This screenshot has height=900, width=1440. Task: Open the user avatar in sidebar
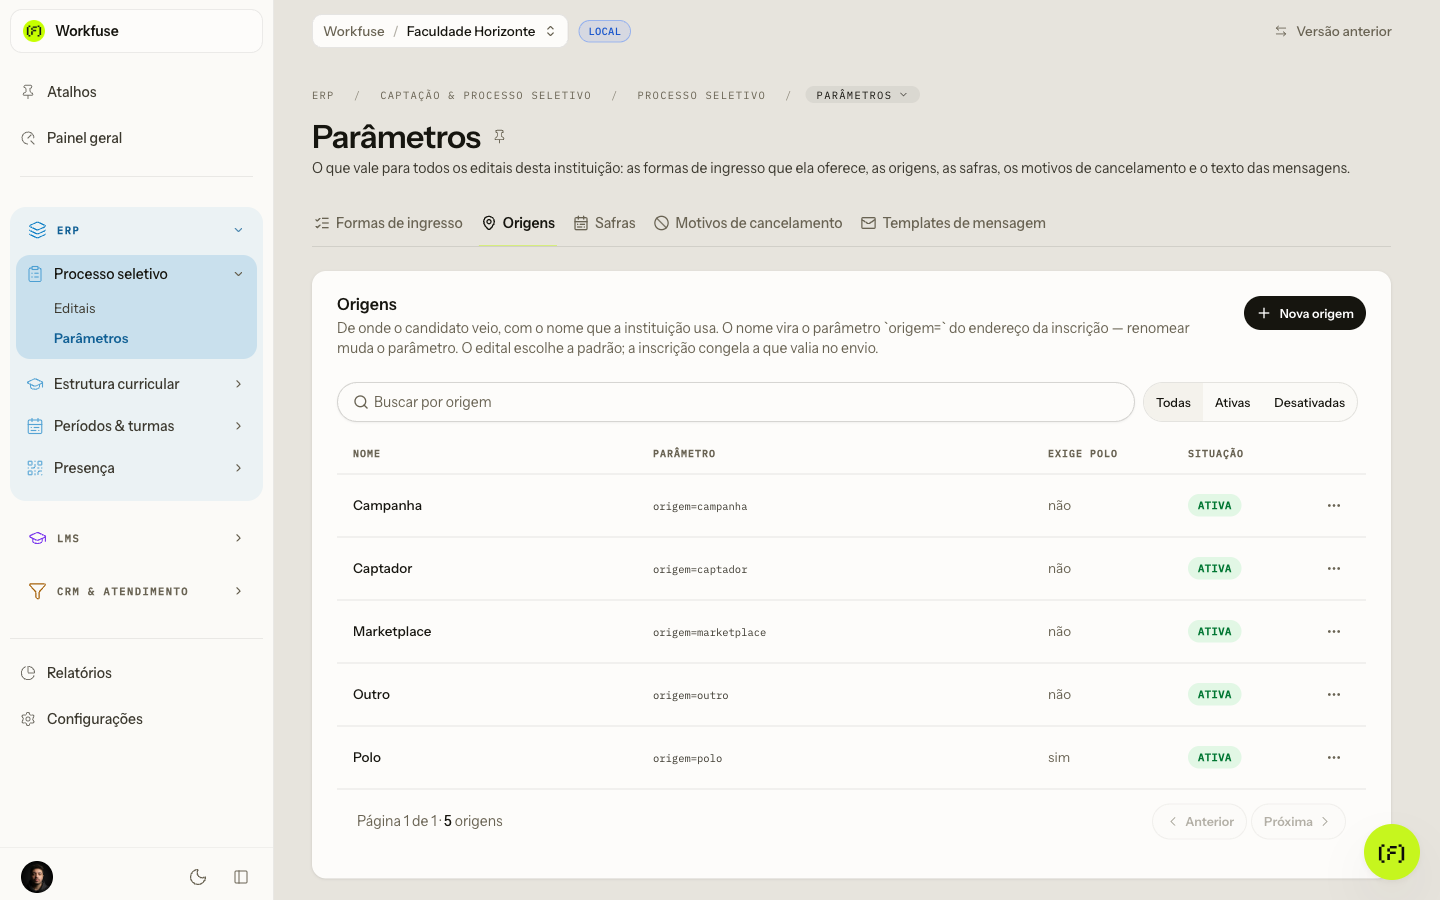click(37, 877)
